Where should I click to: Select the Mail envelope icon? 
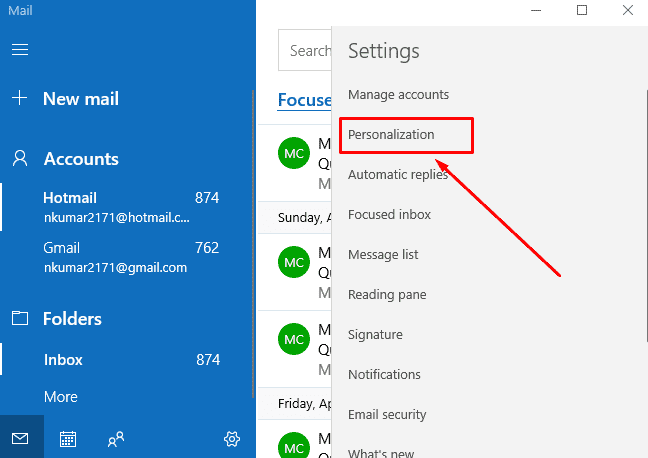click(21, 438)
